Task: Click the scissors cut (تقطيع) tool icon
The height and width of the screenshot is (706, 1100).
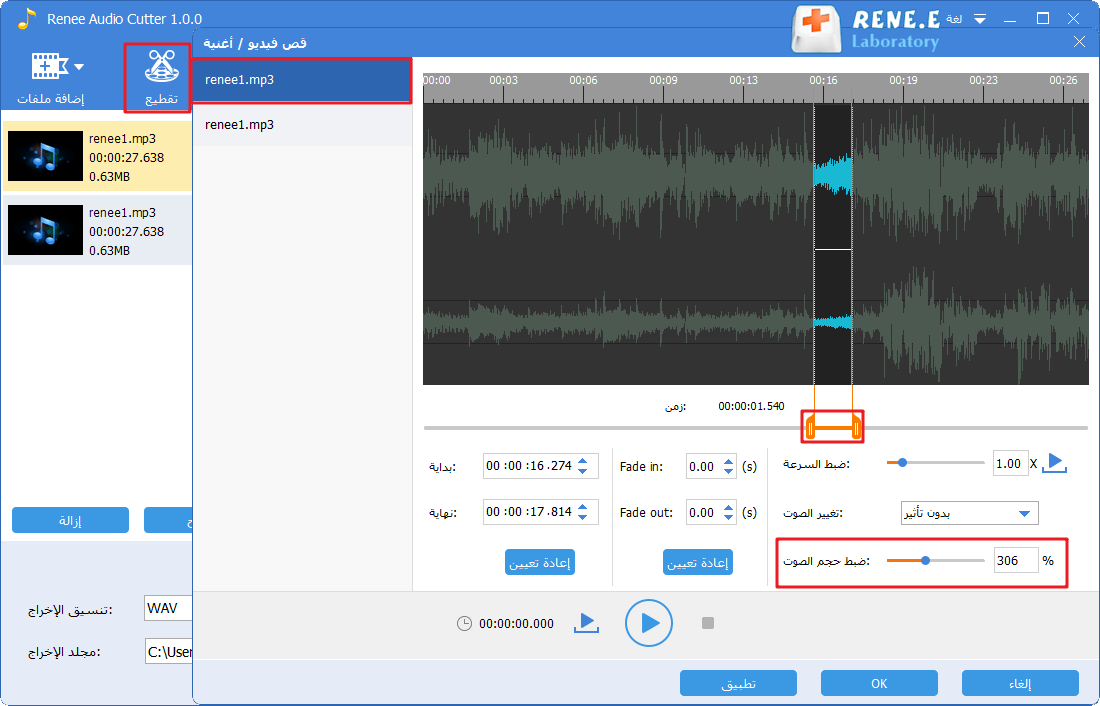Action: pos(161,67)
